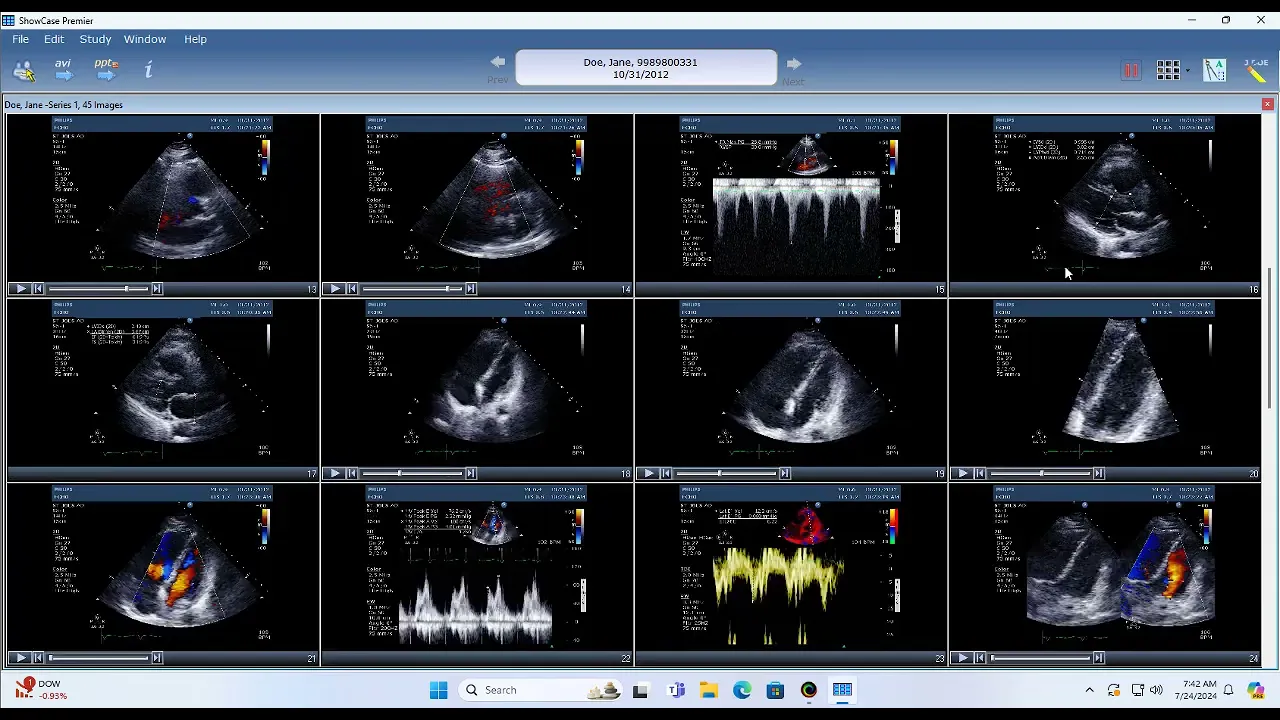Viewport: 1280px width, 720px height.
Task: Export the study as AVI
Action: [63, 69]
